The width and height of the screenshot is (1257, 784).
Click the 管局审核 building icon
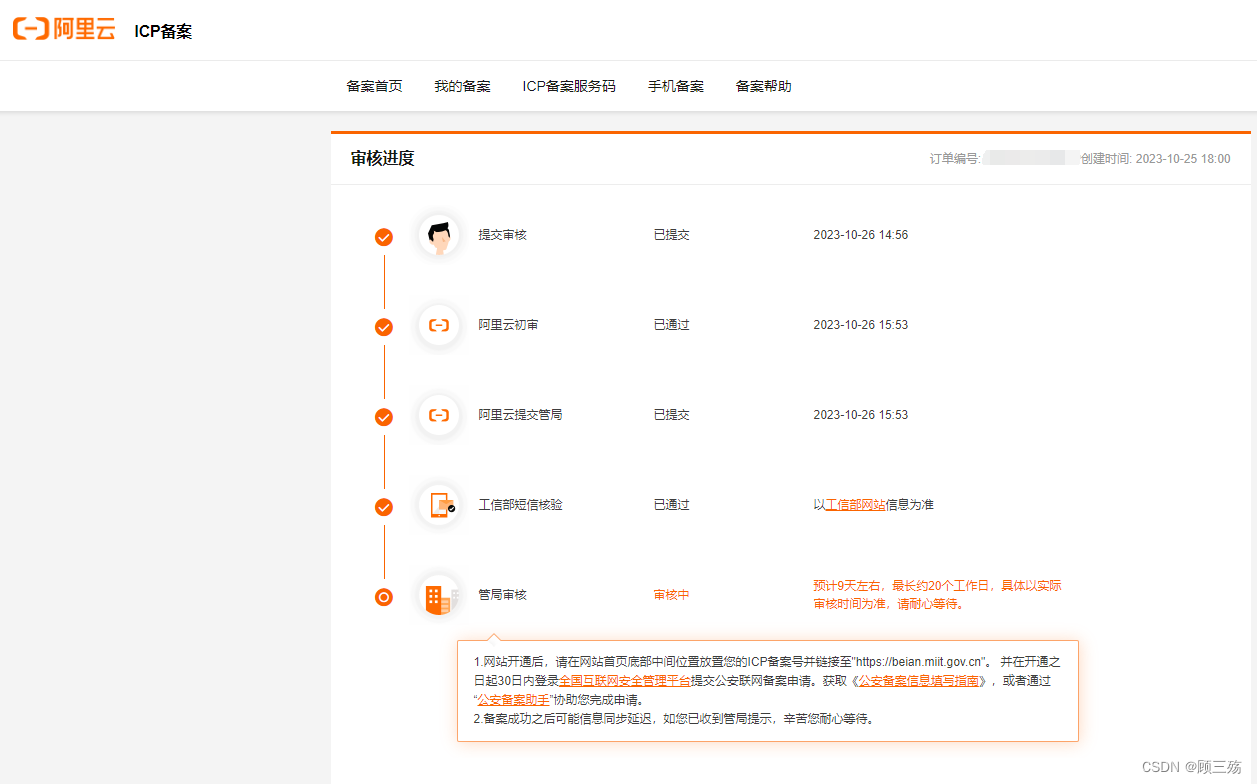pyautogui.click(x=439, y=596)
